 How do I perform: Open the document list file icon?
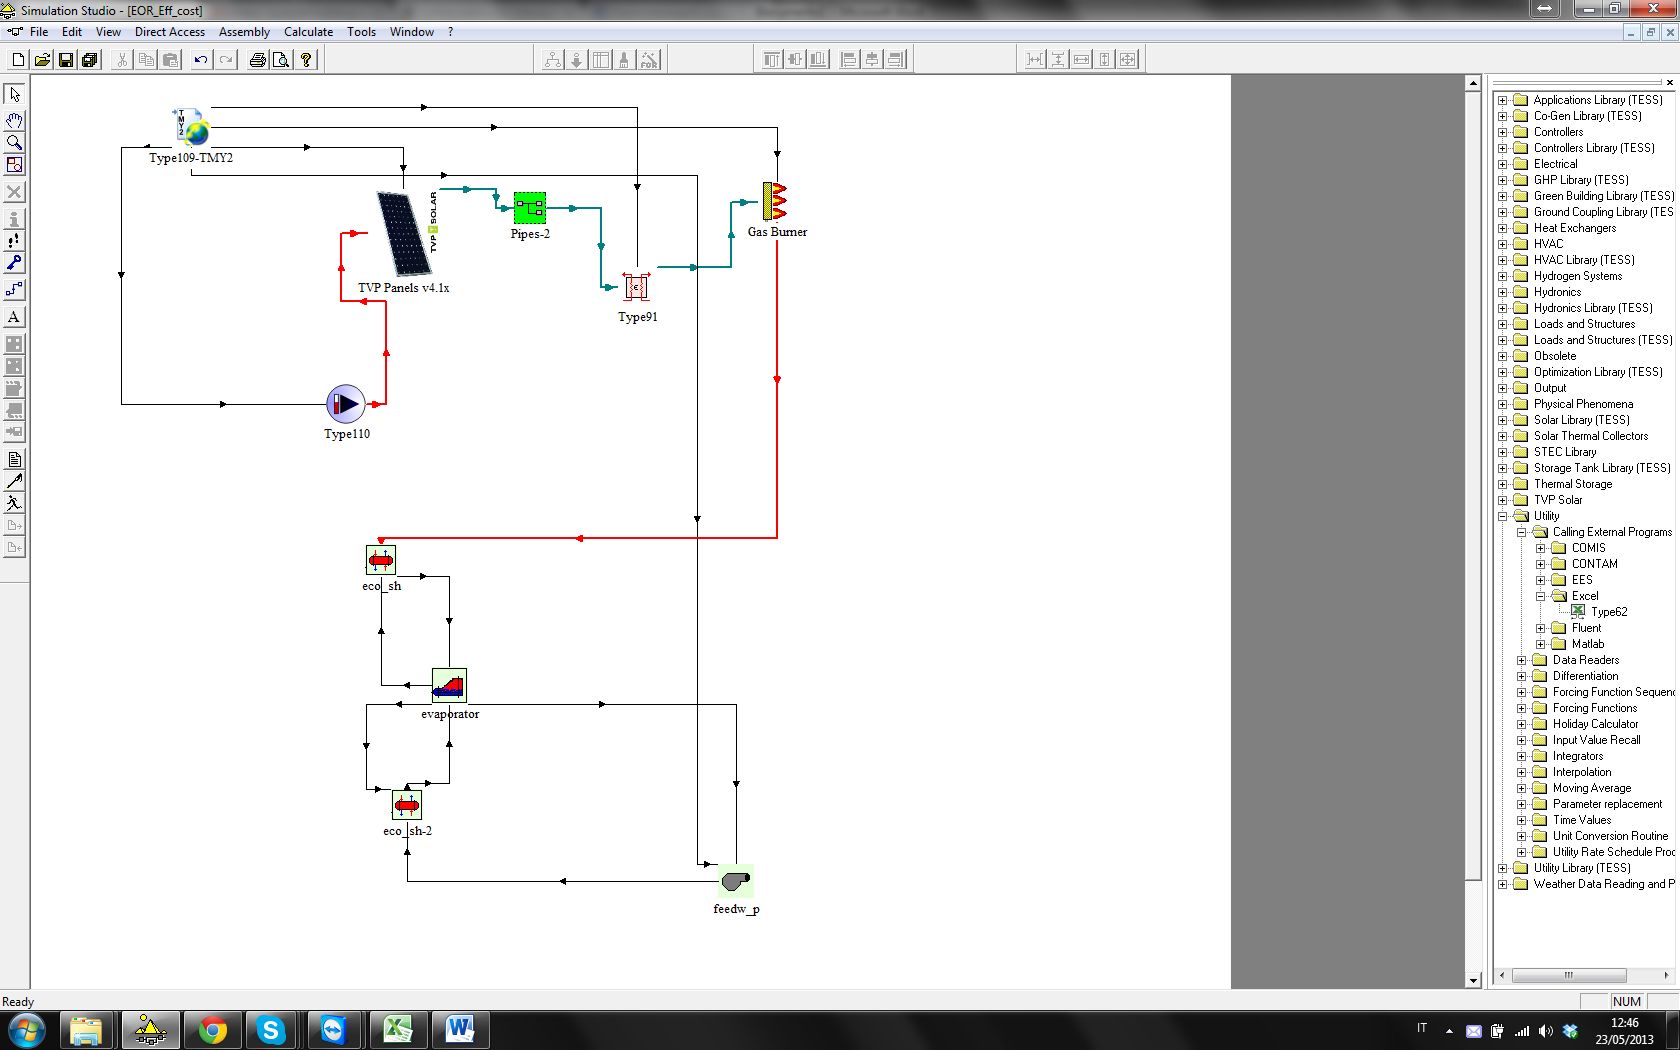14,460
